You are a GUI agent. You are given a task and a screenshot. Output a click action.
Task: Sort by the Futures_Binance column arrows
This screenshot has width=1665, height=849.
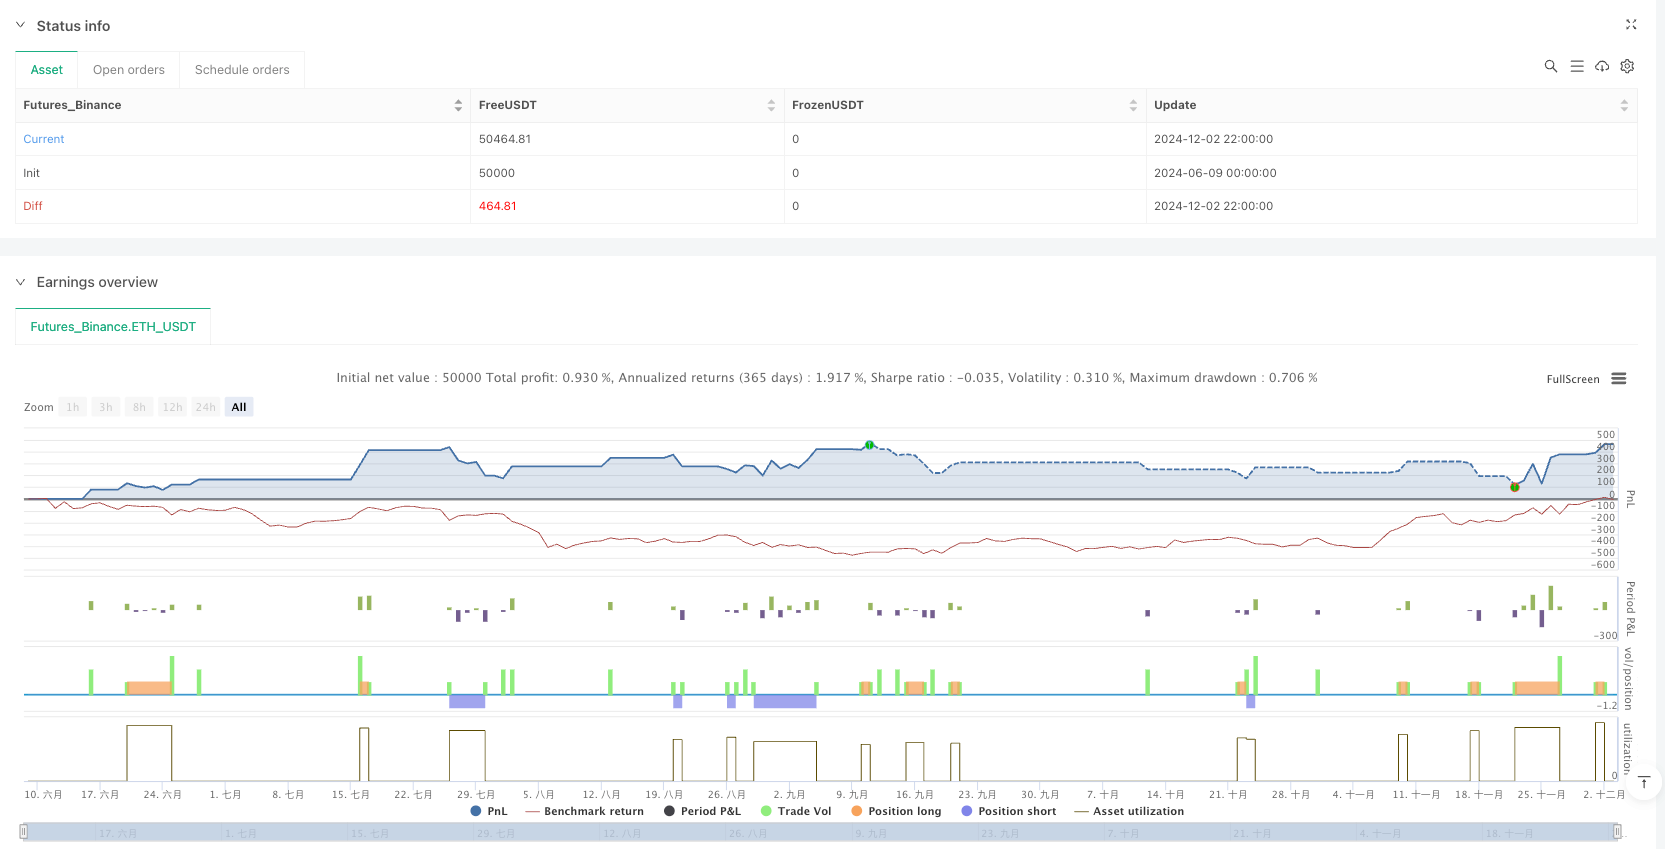[x=458, y=105]
